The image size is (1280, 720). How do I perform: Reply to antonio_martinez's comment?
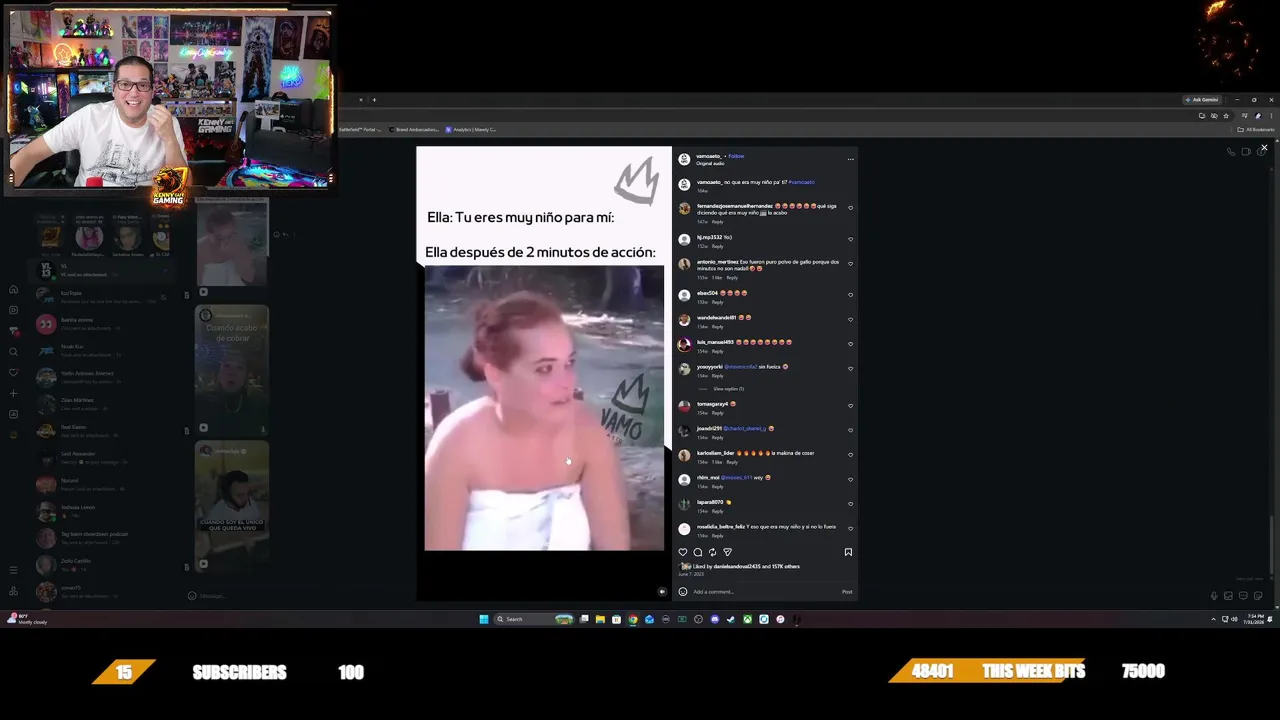(732, 277)
